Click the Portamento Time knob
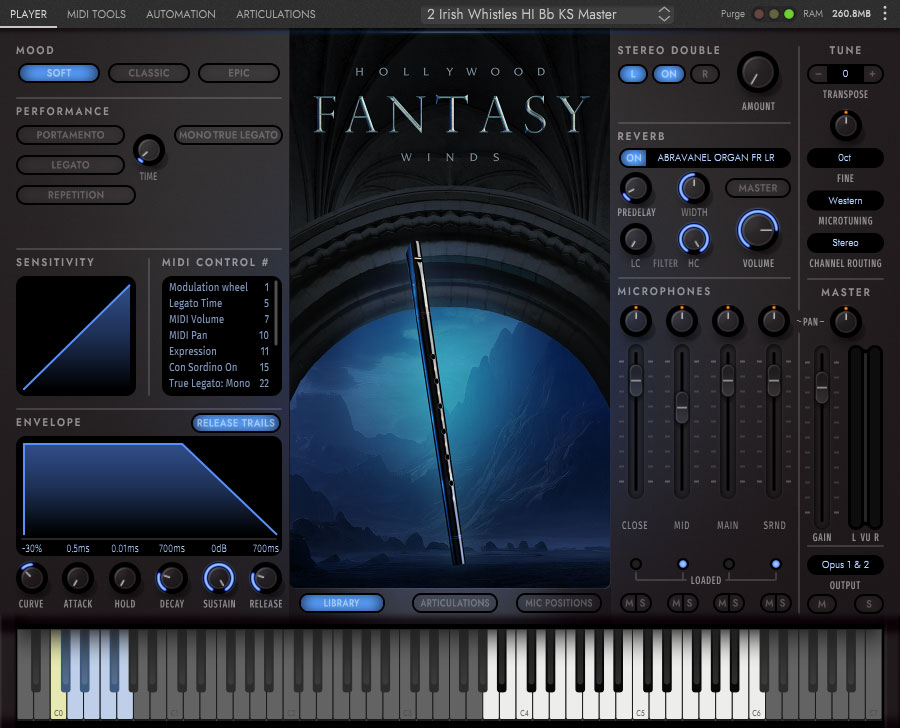The height and width of the screenshot is (728, 900). [x=149, y=150]
